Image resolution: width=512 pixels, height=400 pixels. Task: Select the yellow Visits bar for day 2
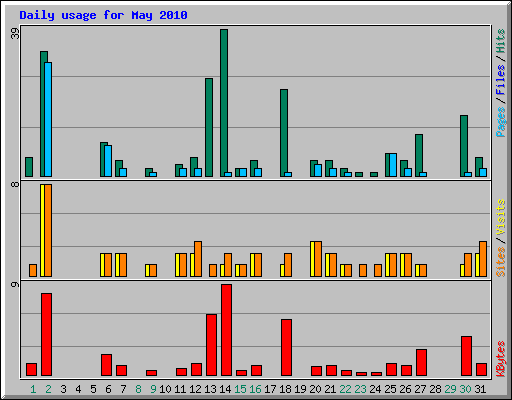coord(42,230)
